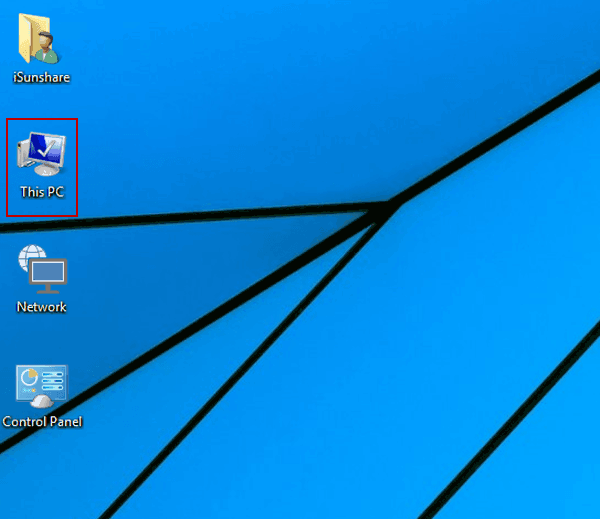Select the This PC monitor icon
Screen dimensions: 600x519
click(41, 153)
